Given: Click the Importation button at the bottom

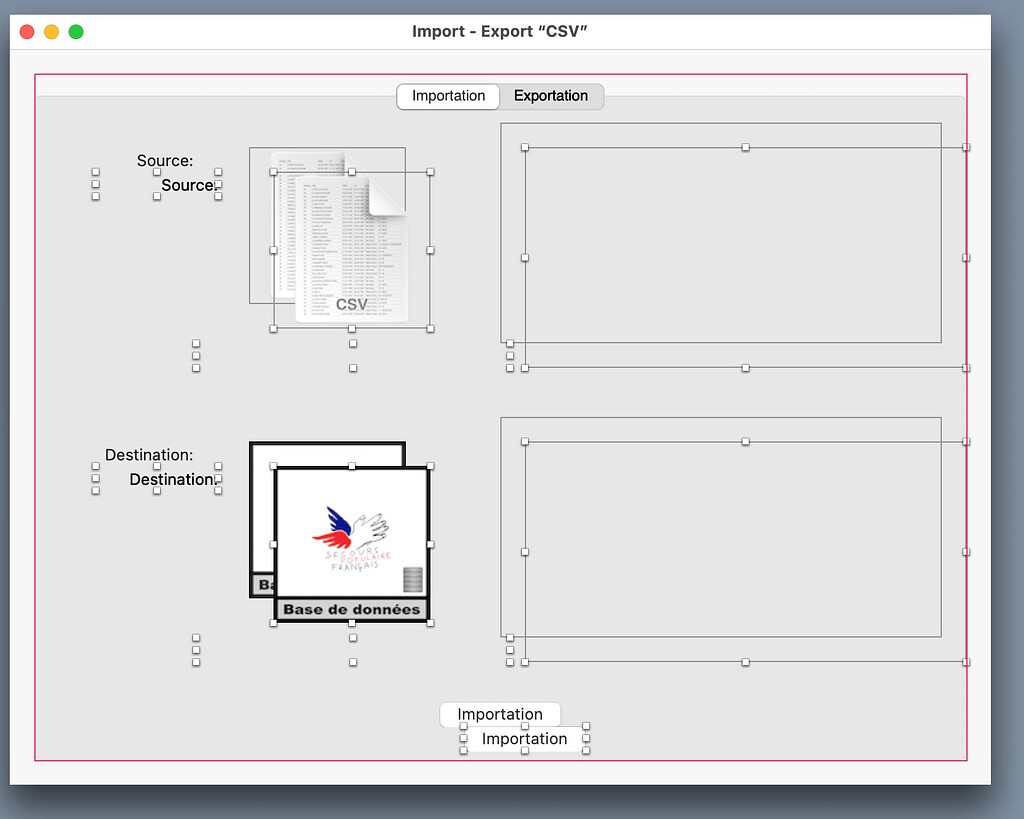Looking at the screenshot, I should [x=500, y=714].
